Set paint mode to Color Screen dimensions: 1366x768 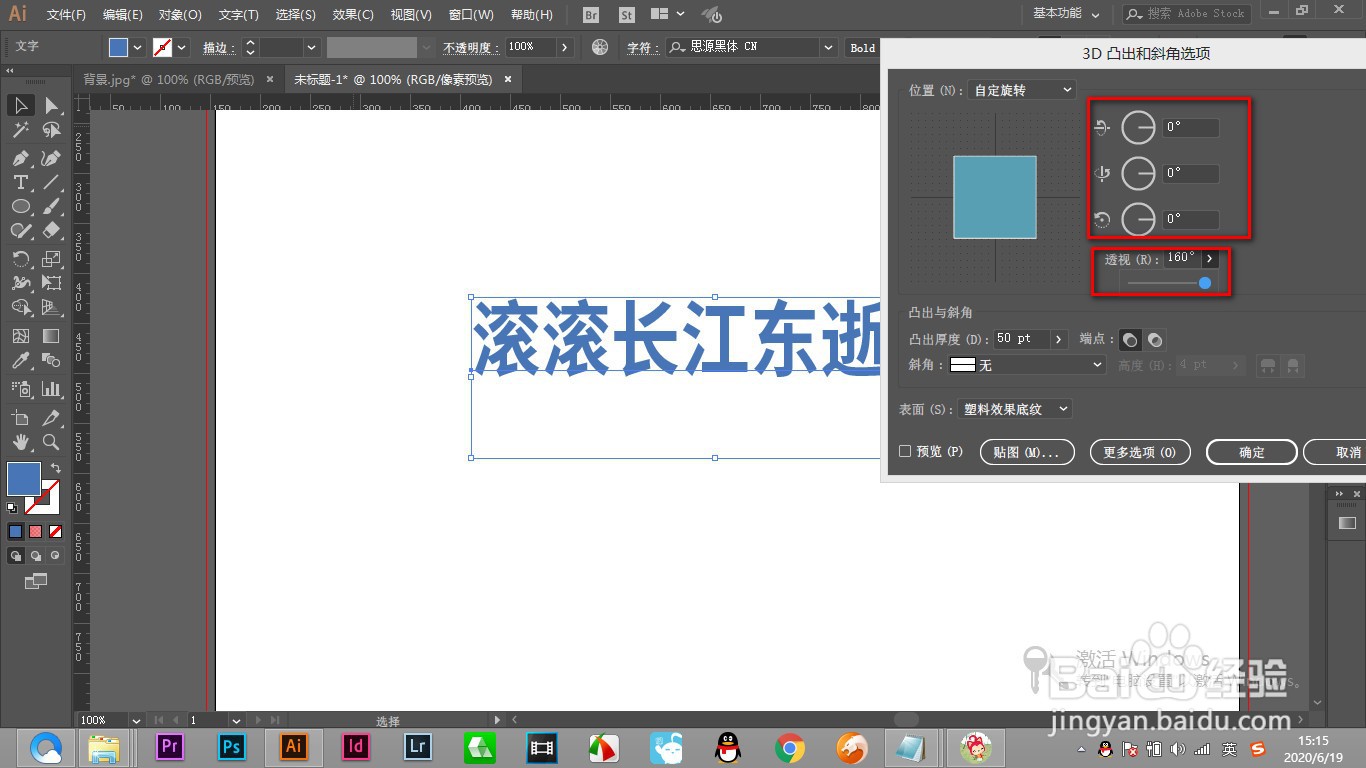coord(16,532)
